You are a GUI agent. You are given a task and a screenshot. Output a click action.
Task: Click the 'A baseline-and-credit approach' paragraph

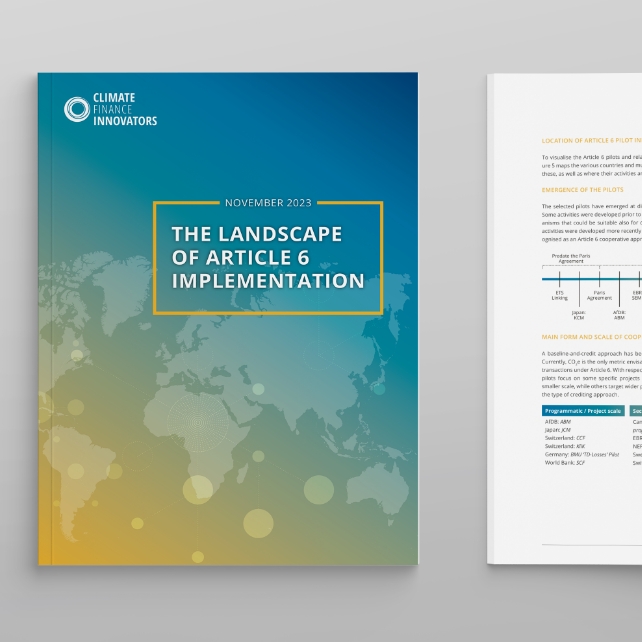(x=592, y=374)
